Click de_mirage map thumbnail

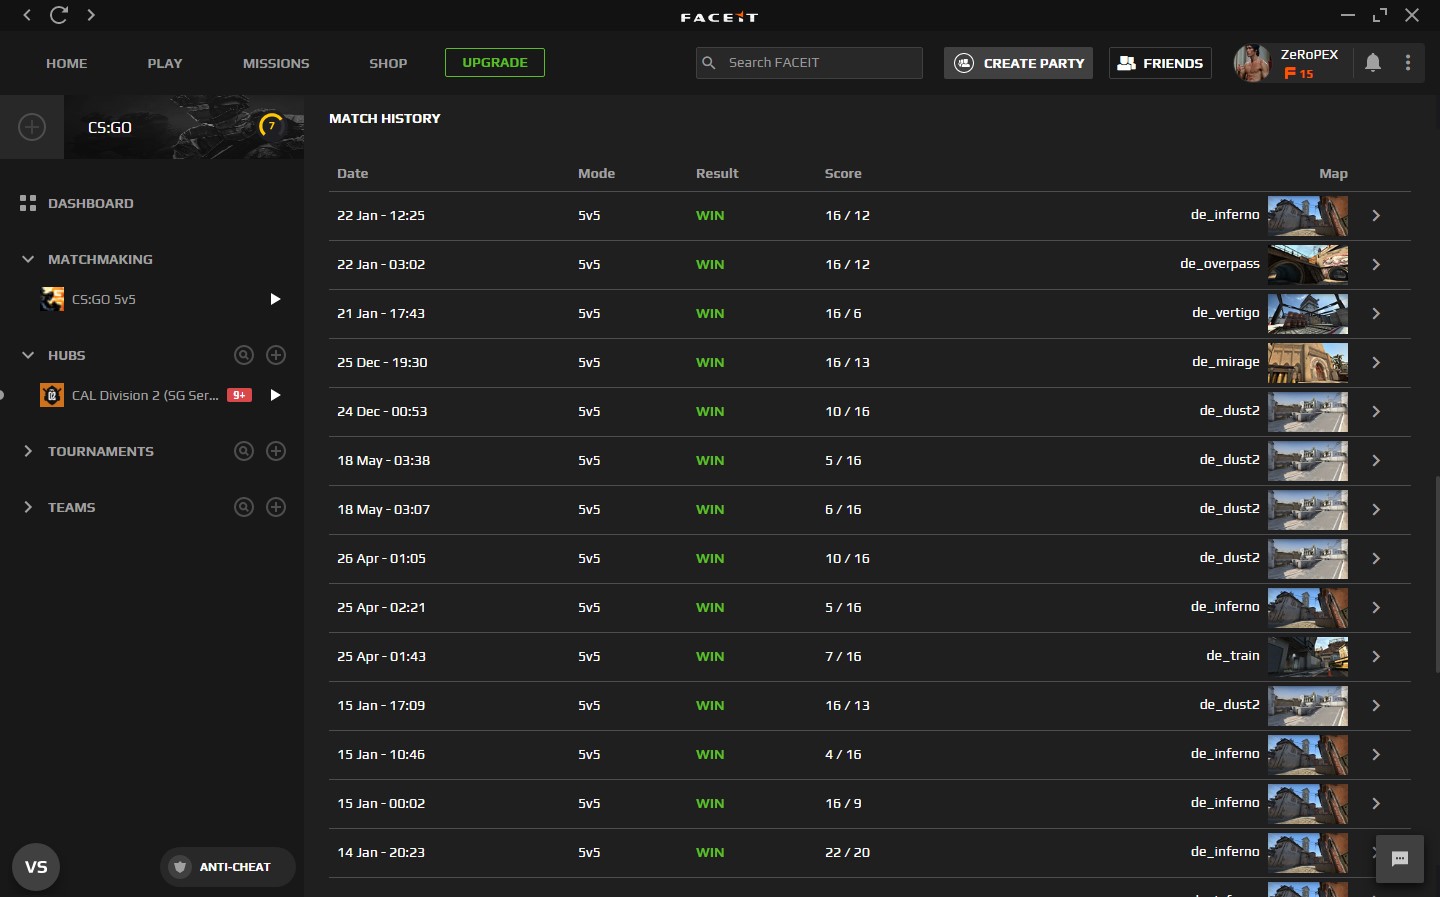[x=1308, y=362]
